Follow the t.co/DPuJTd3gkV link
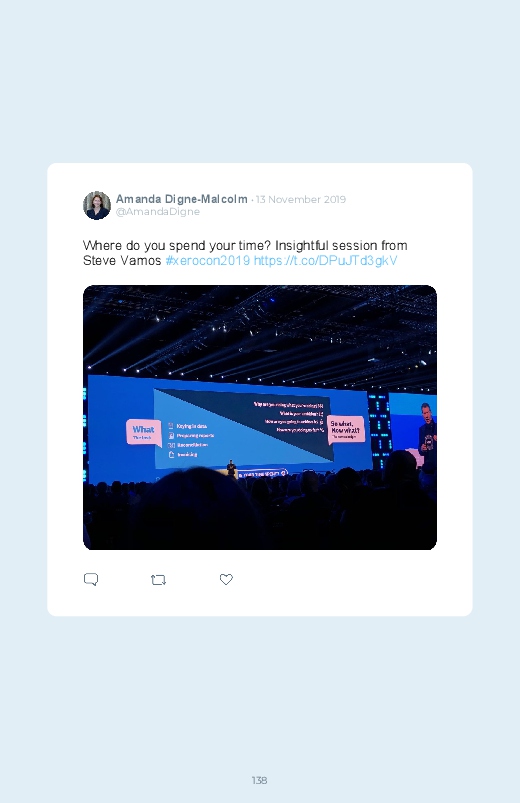The image size is (520, 803). point(325,260)
